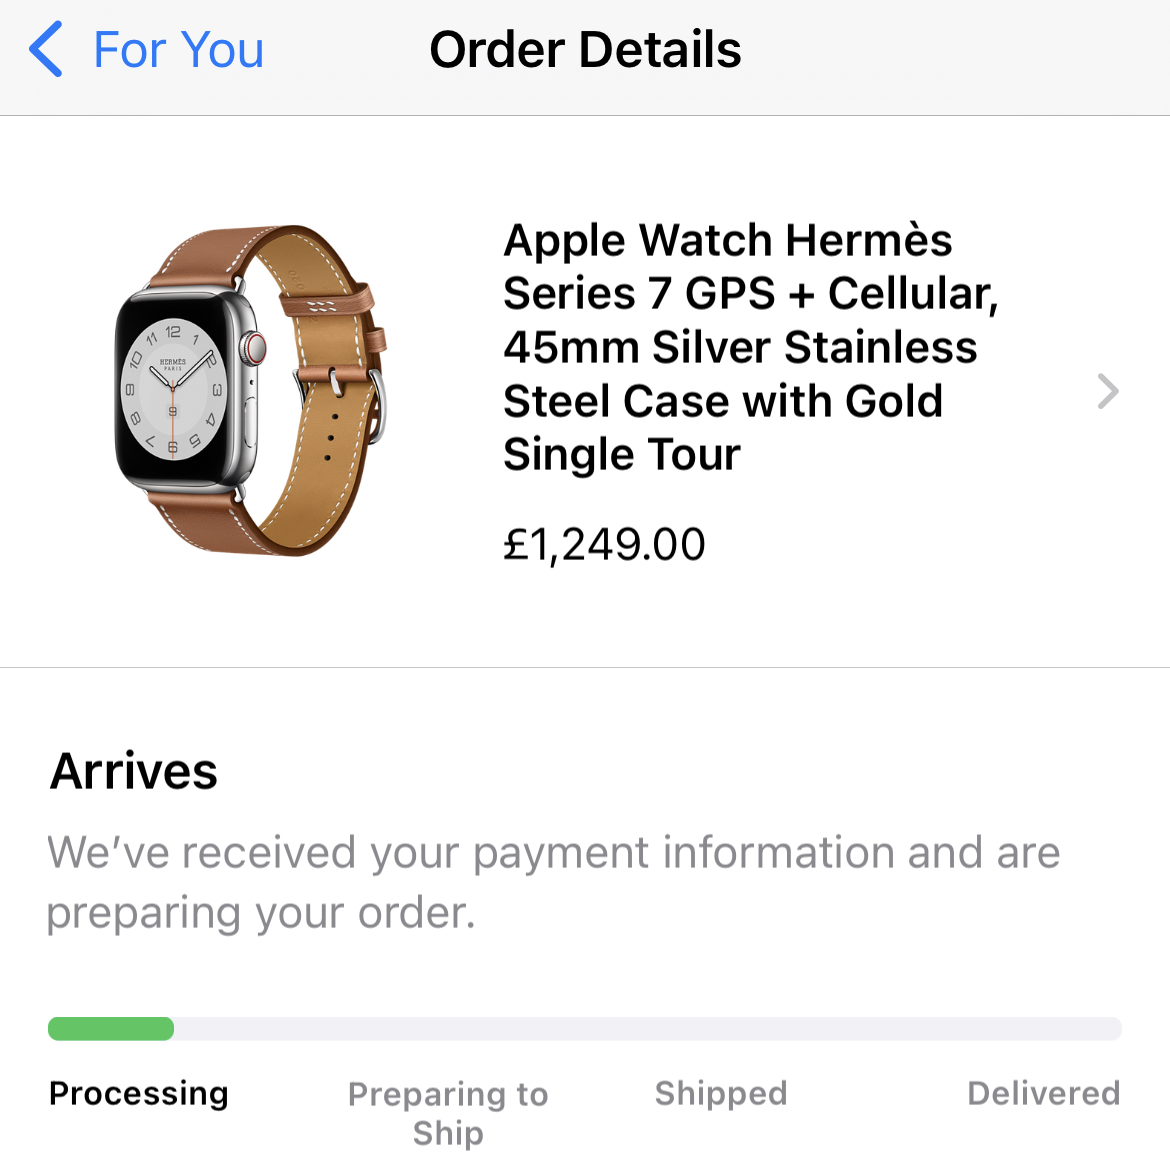Click the unfilled gray progress bar section
Image resolution: width=1170 pixels, height=1174 pixels.
[x=646, y=1028]
